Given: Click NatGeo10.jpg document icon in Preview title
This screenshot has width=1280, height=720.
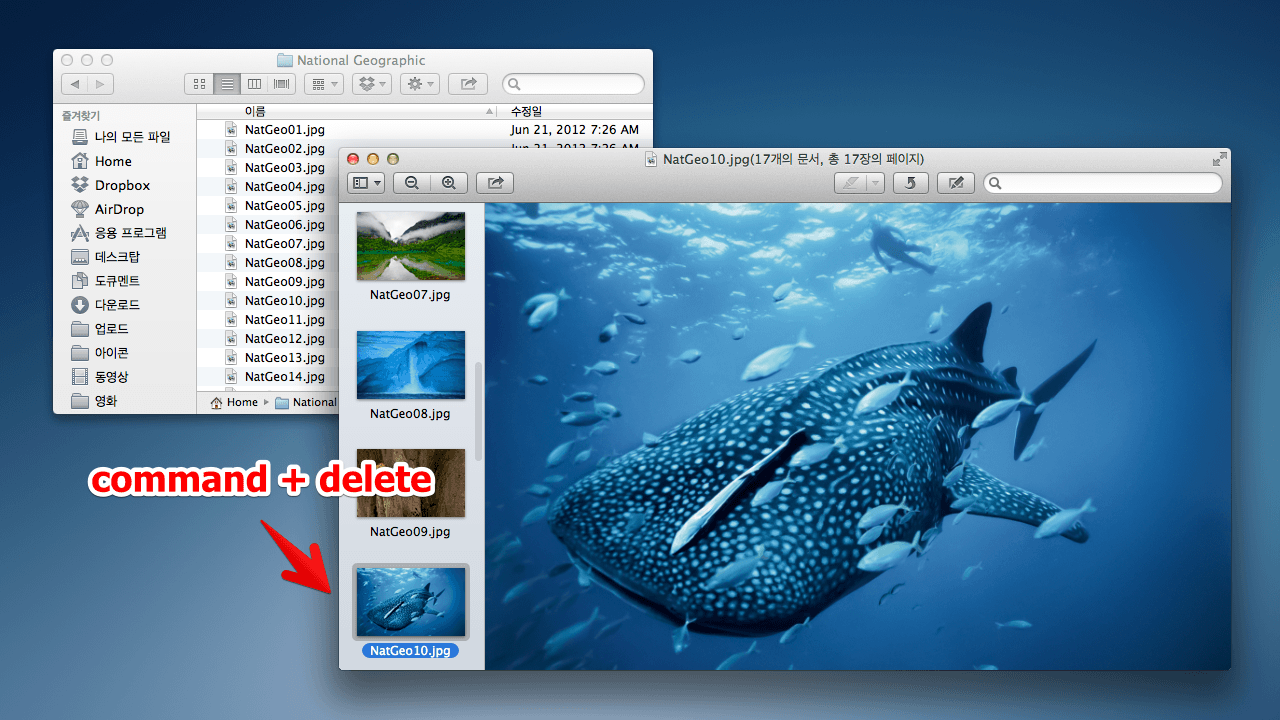Looking at the screenshot, I should (651, 159).
